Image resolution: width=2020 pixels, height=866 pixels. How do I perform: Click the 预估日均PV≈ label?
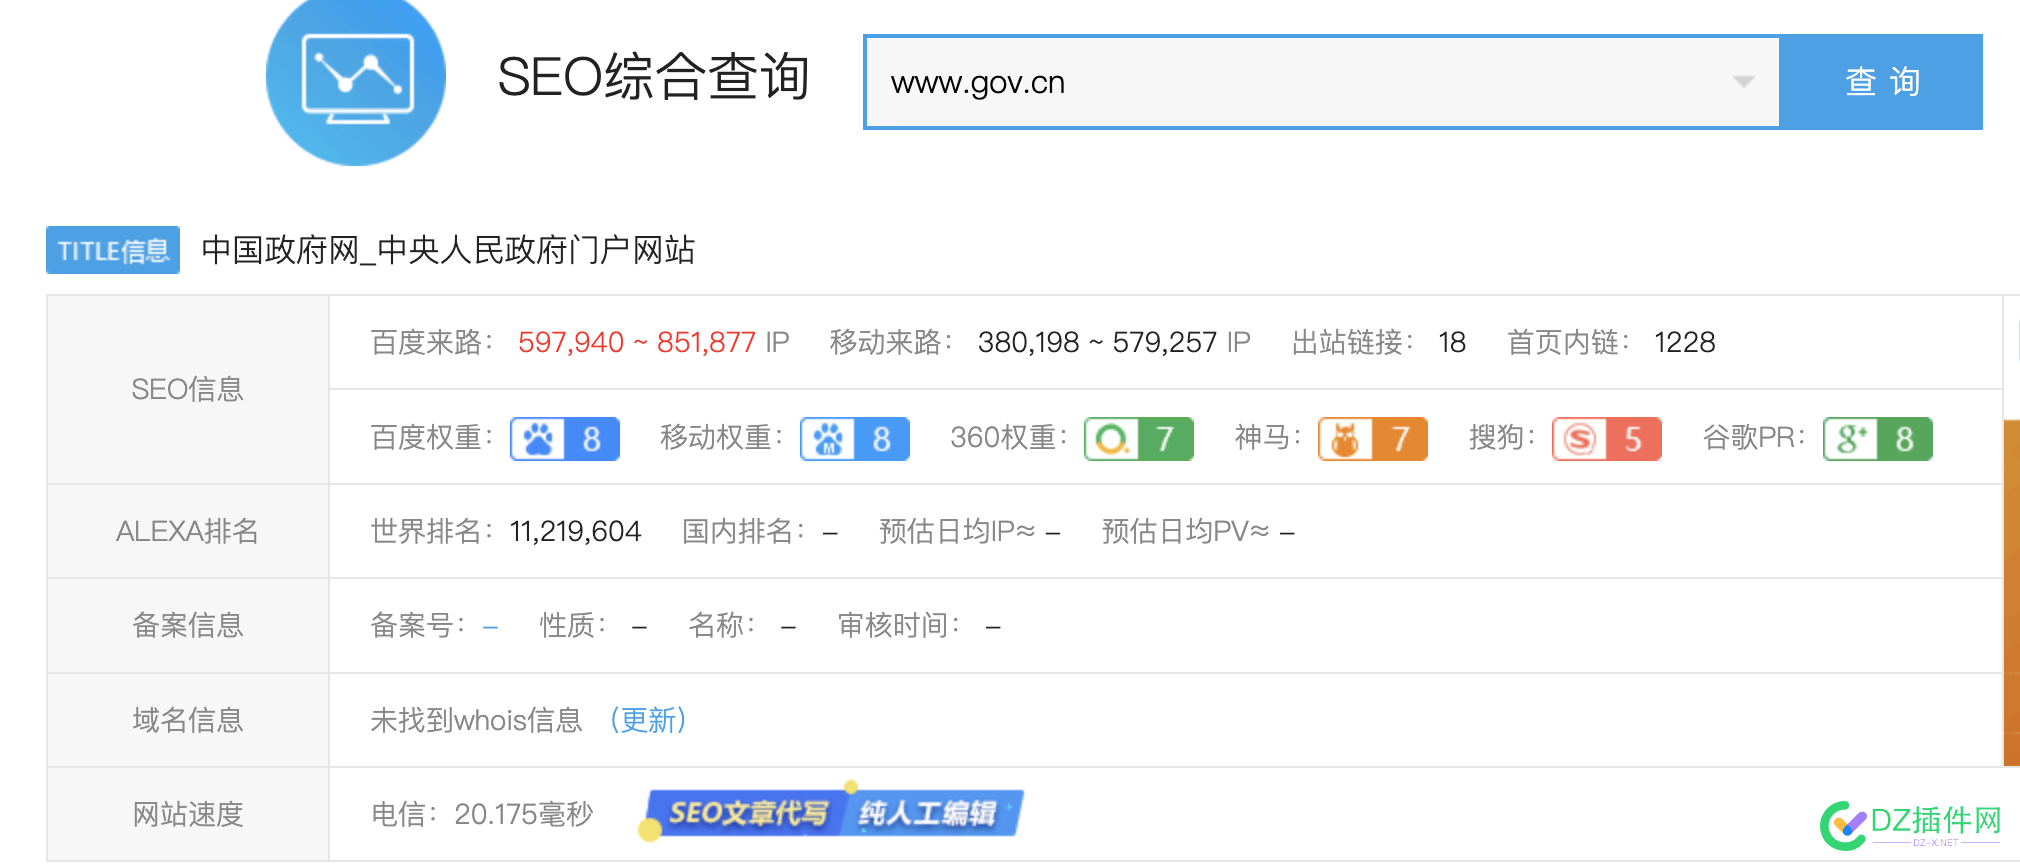tap(1185, 531)
